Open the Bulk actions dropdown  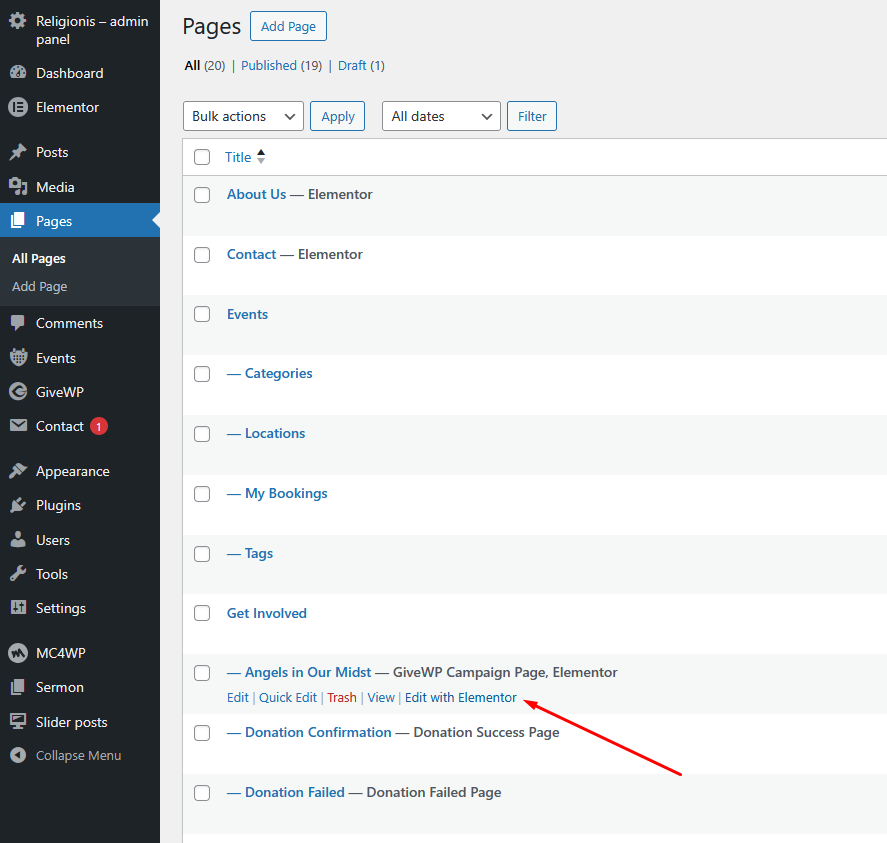[243, 116]
